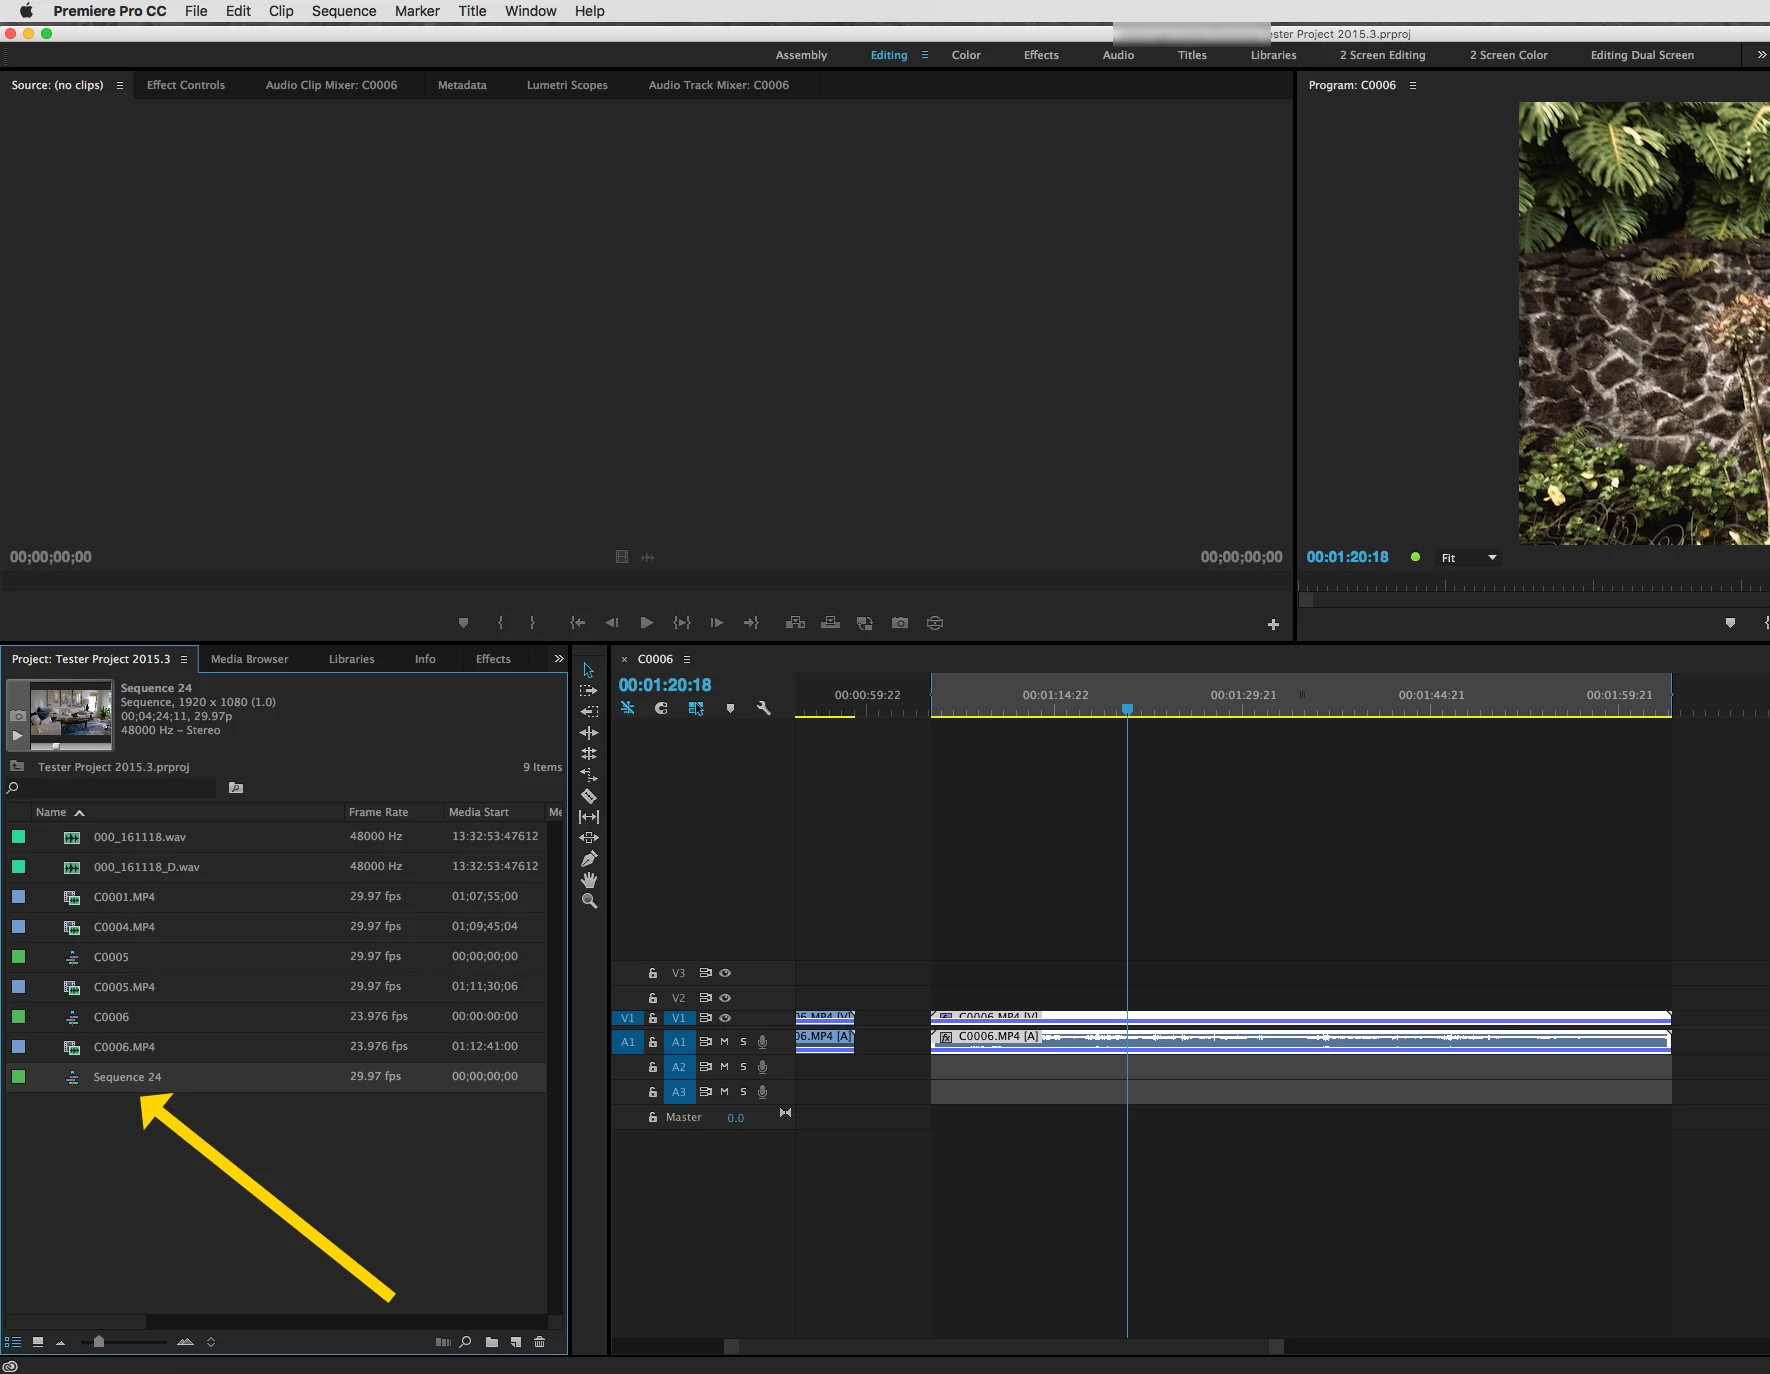1770x1374 pixels.
Task: Open the Editing workspace menu
Action: (x=925, y=55)
